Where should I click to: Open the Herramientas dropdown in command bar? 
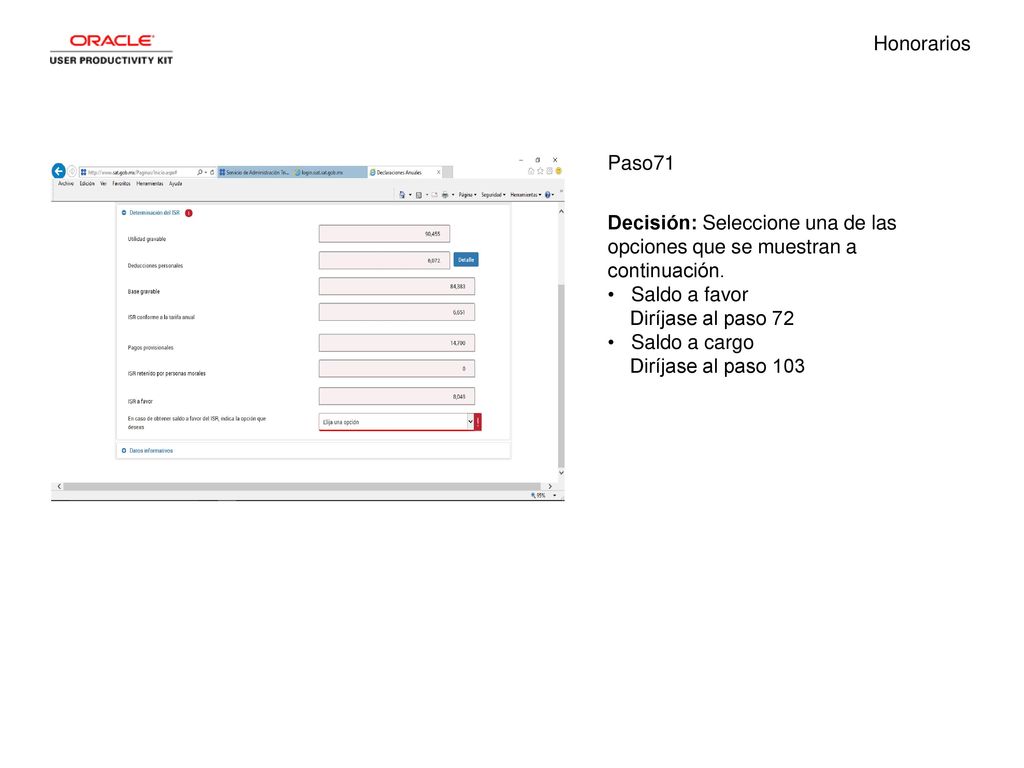(x=526, y=195)
